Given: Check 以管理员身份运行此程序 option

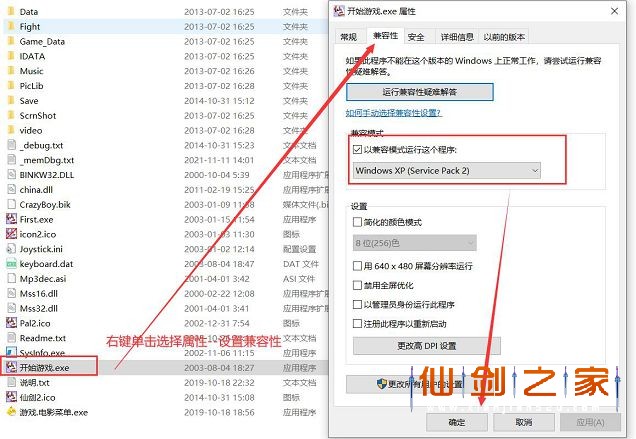Looking at the screenshot, I should [358, 305].
